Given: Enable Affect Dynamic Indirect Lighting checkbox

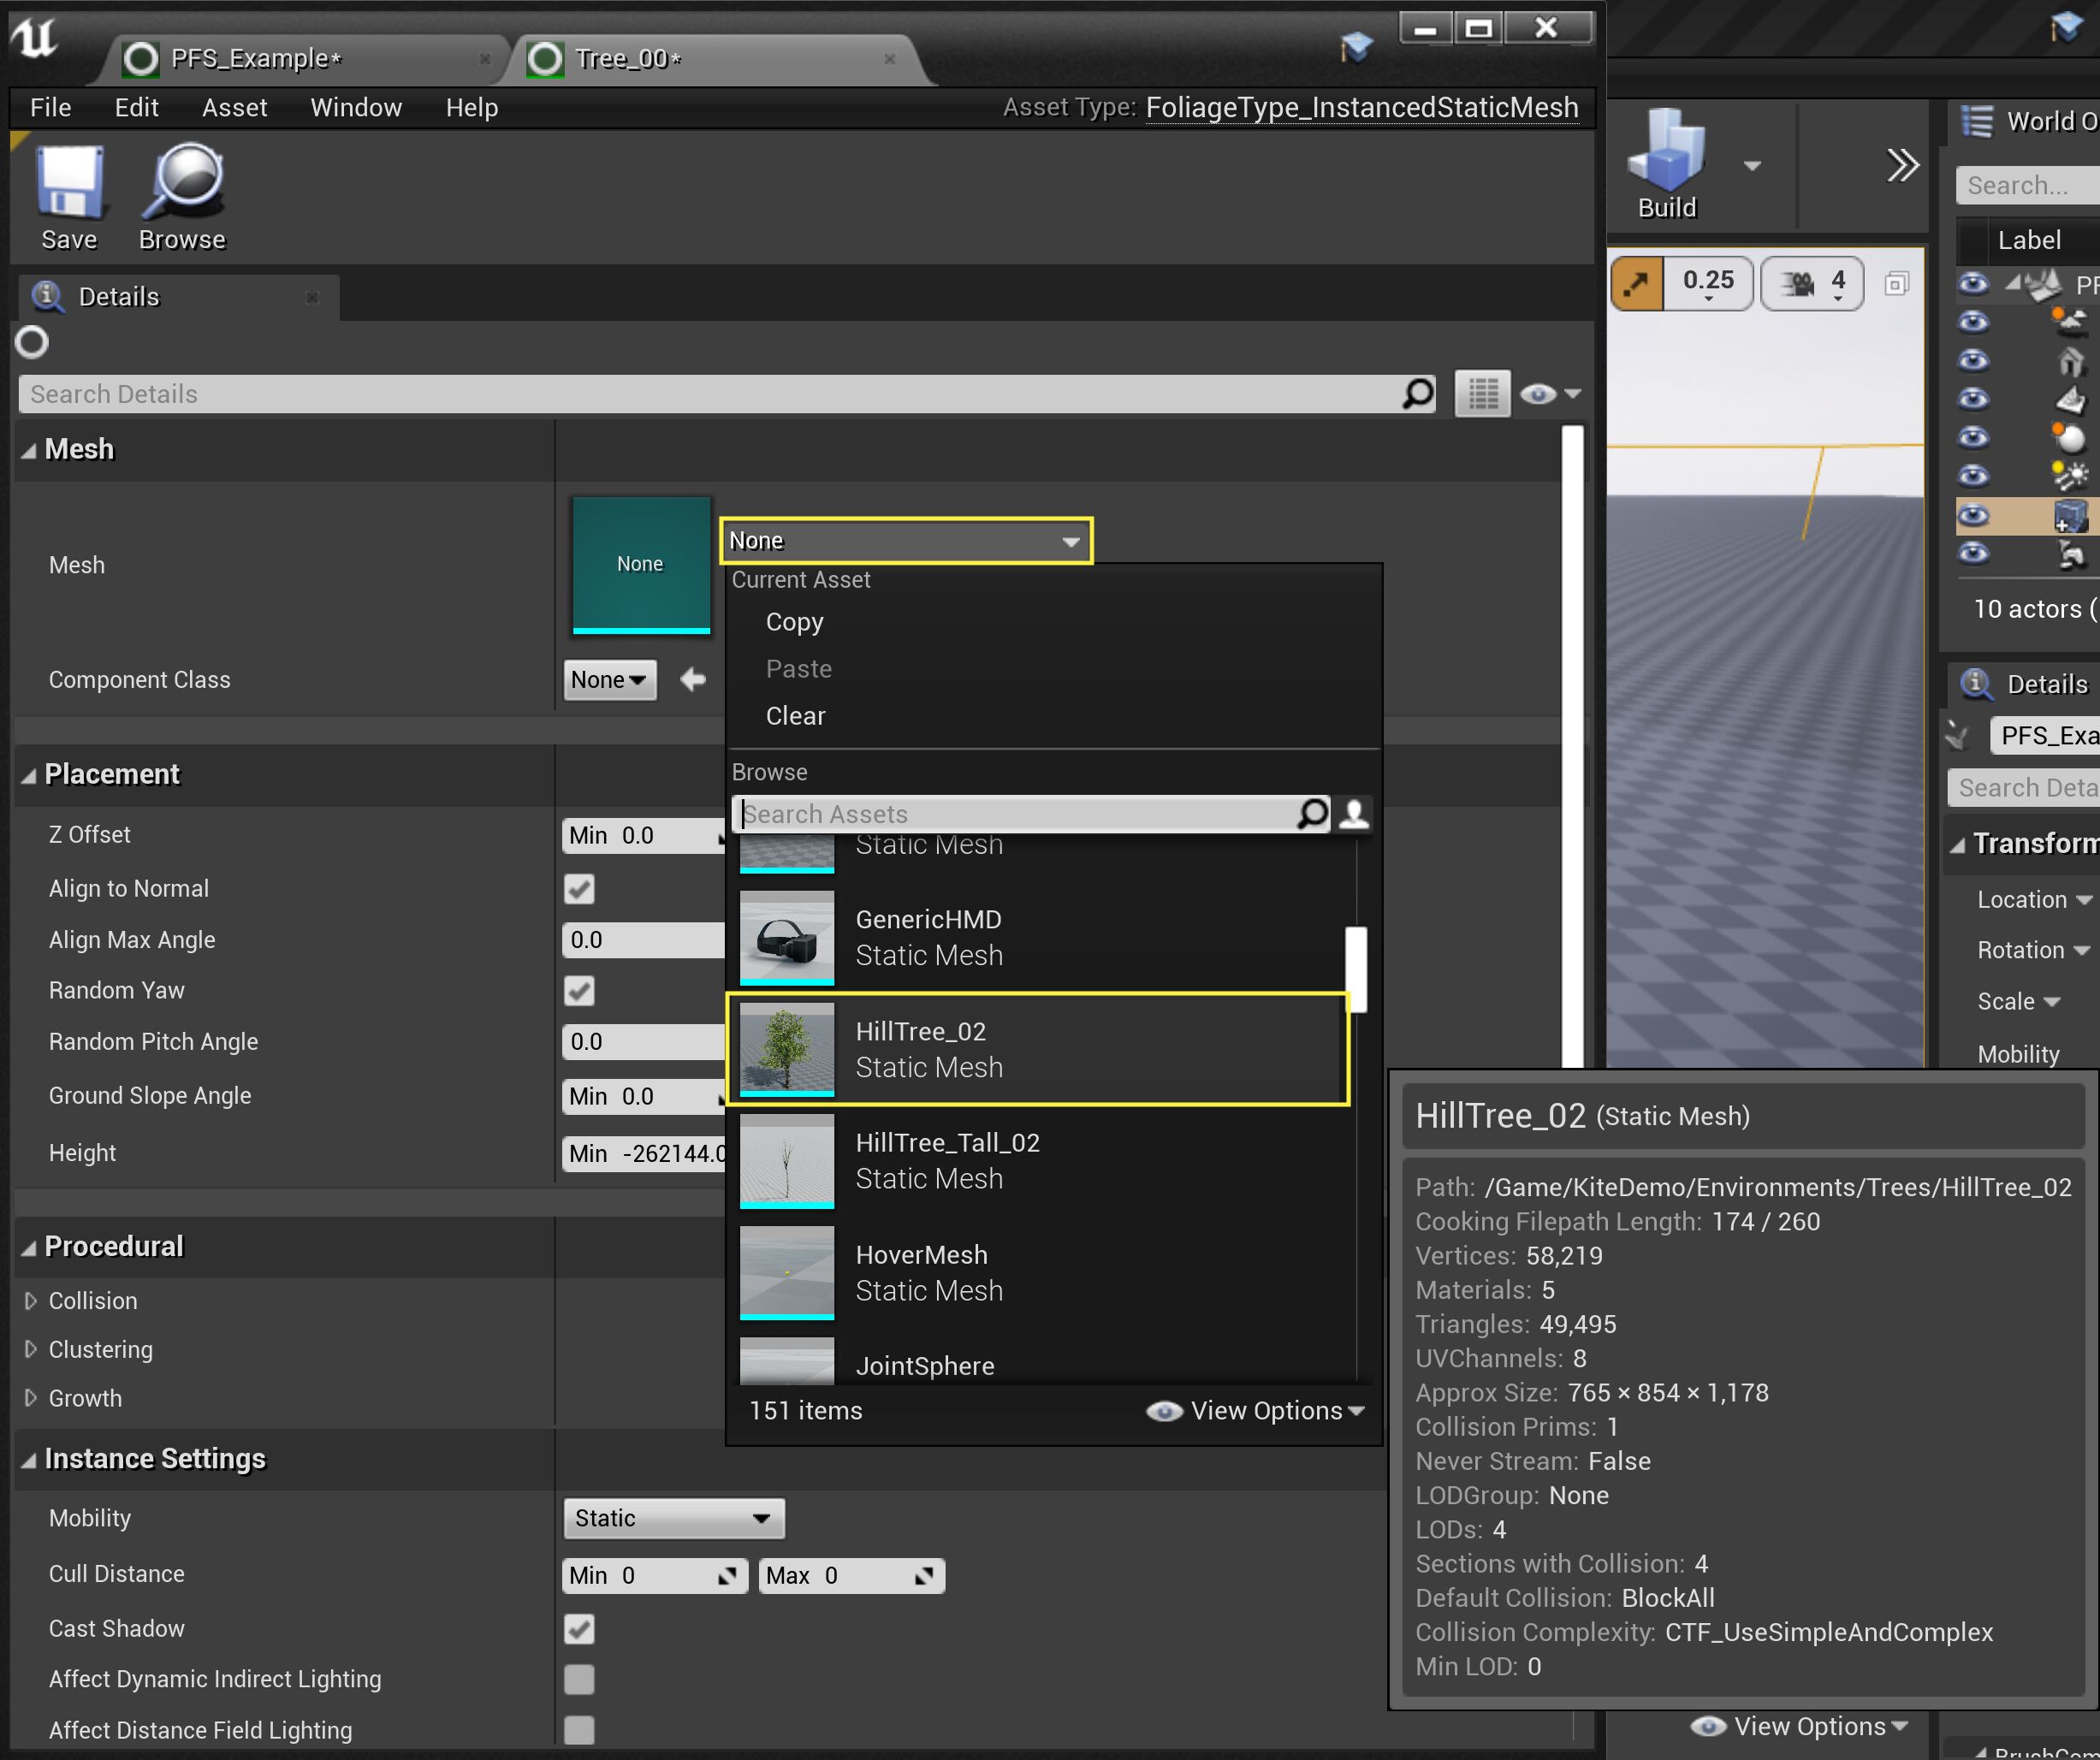Looking at the screenshot, I should (x=579, y=1680).
